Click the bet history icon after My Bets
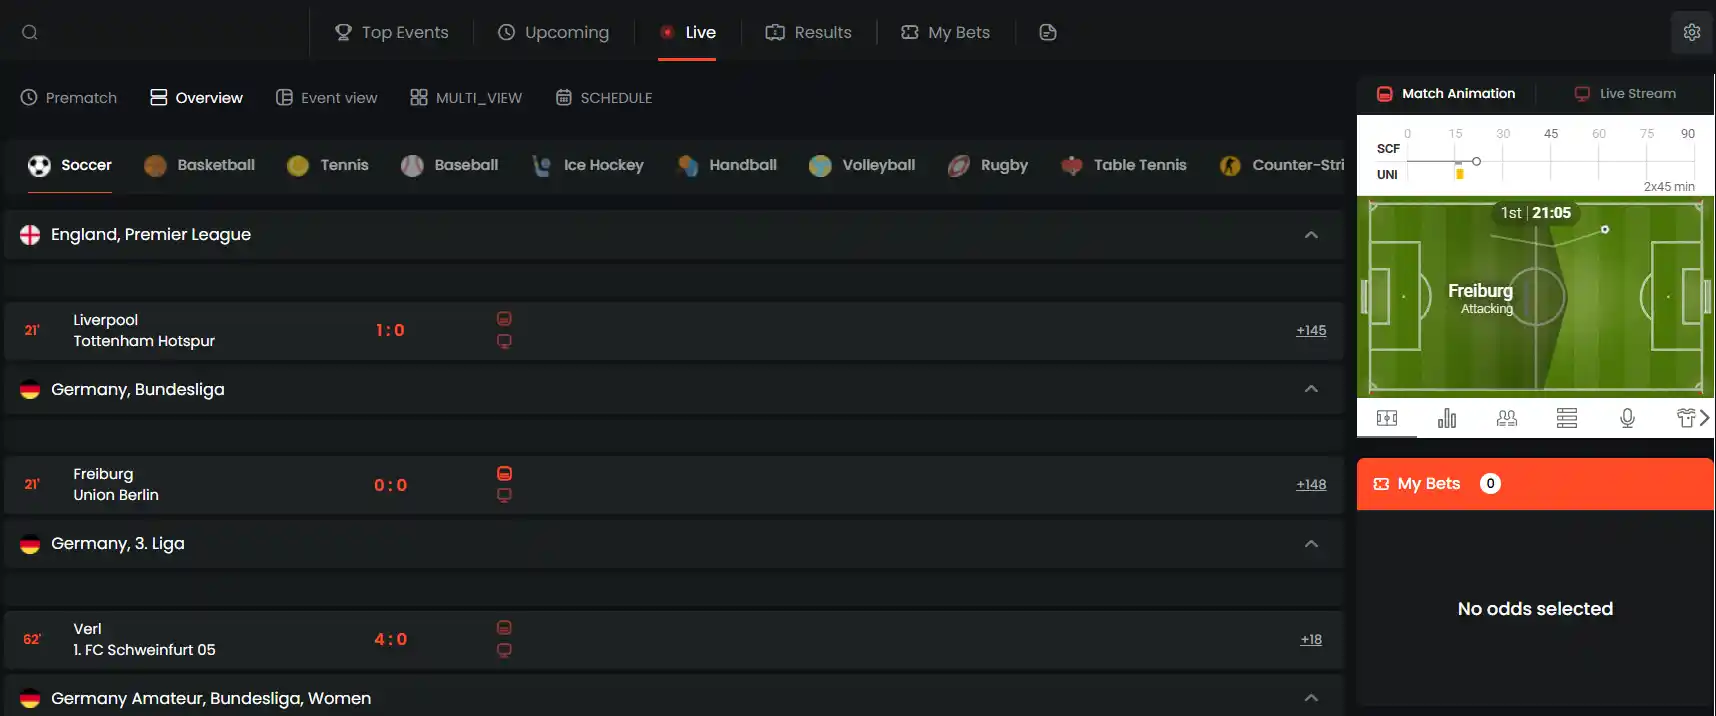This screenshot has height=716, width=1716. coord(1048,32)
